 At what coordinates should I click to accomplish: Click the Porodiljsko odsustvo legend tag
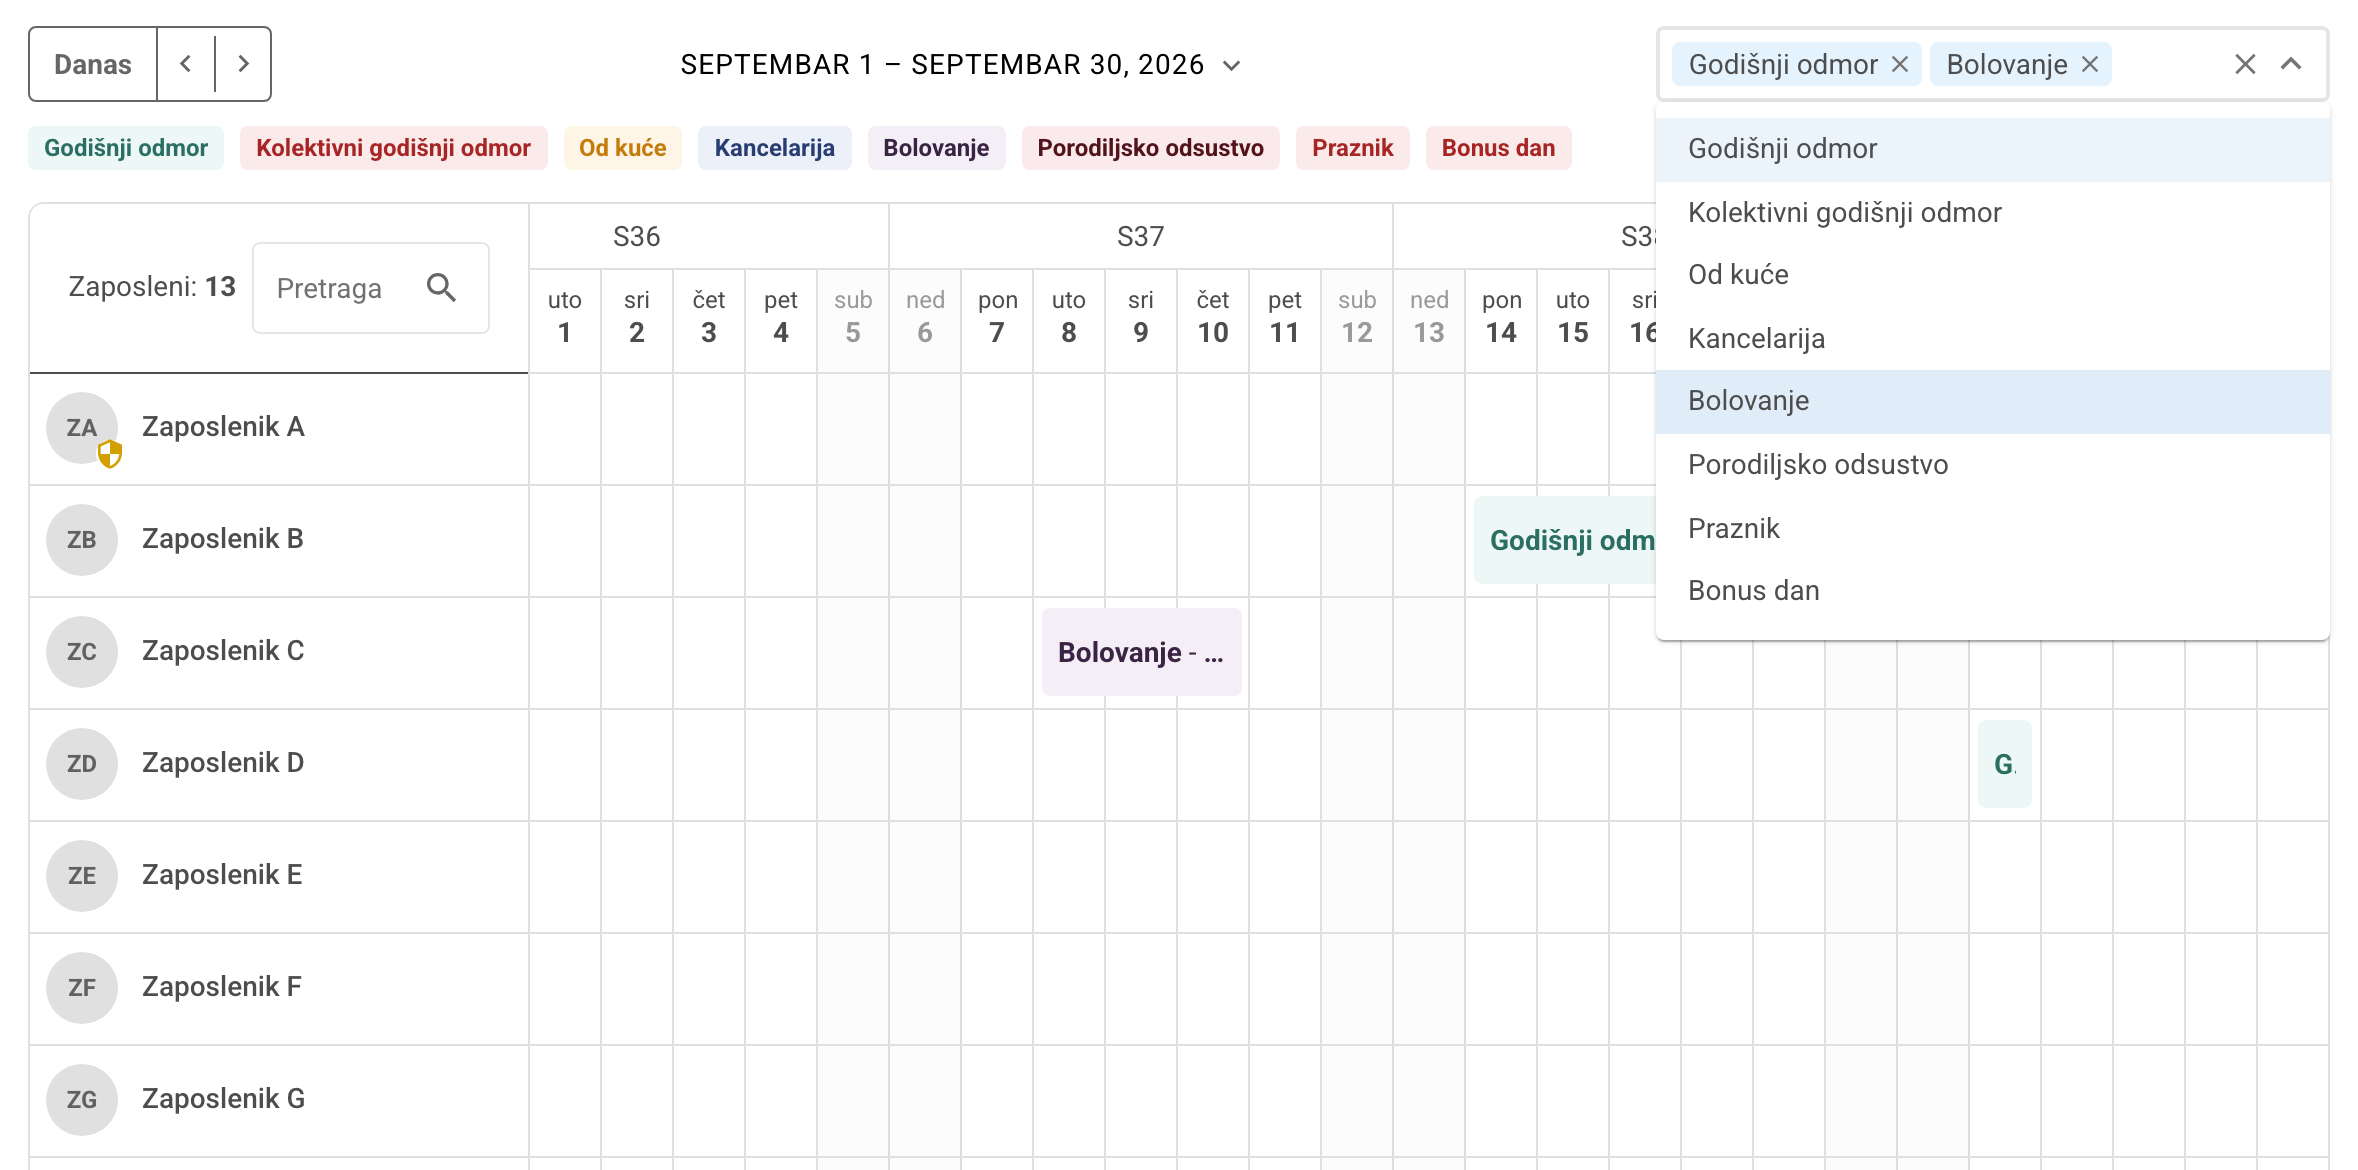(x=1150, y=148)
